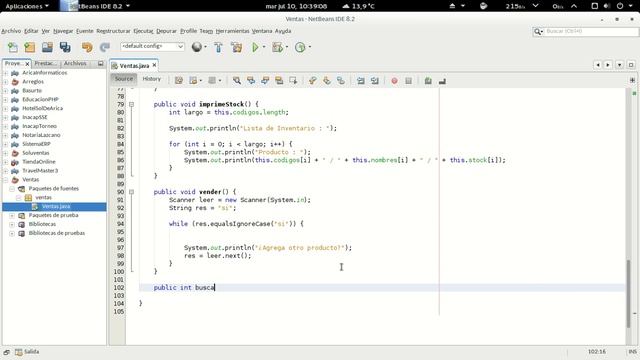Expand the Bibliotecas de pruebas node
This screenshot has height=360, width=640.
(x=12, y=233)
